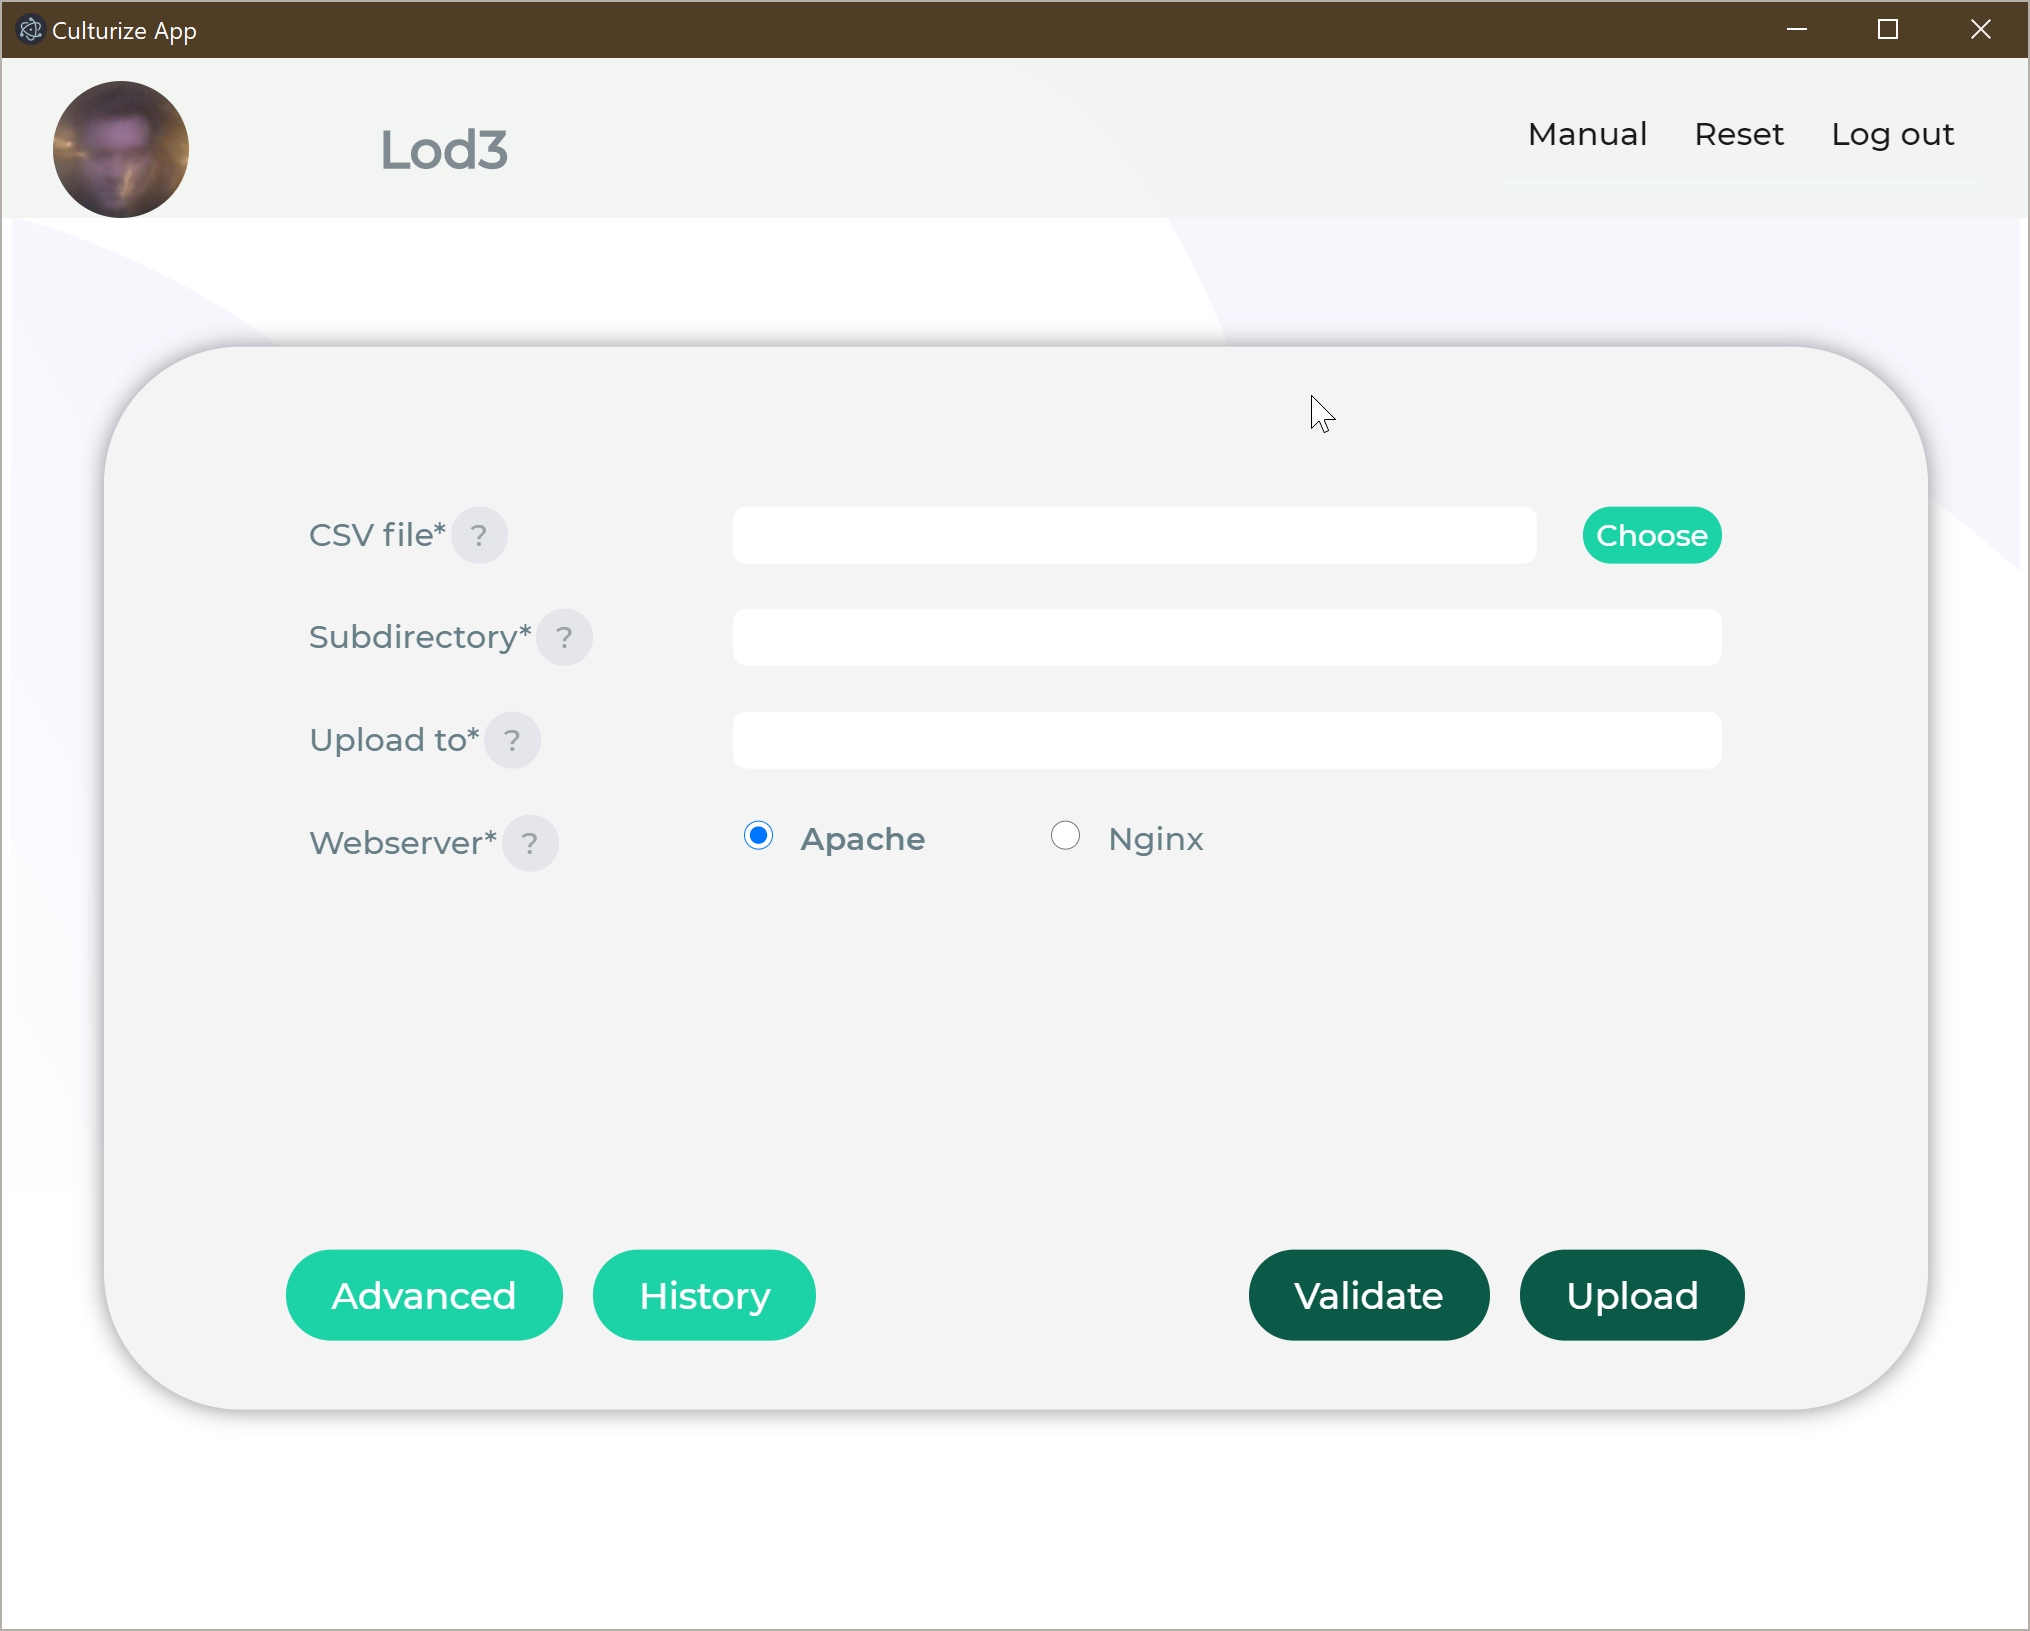Open the History panel

pos(704,1295)
